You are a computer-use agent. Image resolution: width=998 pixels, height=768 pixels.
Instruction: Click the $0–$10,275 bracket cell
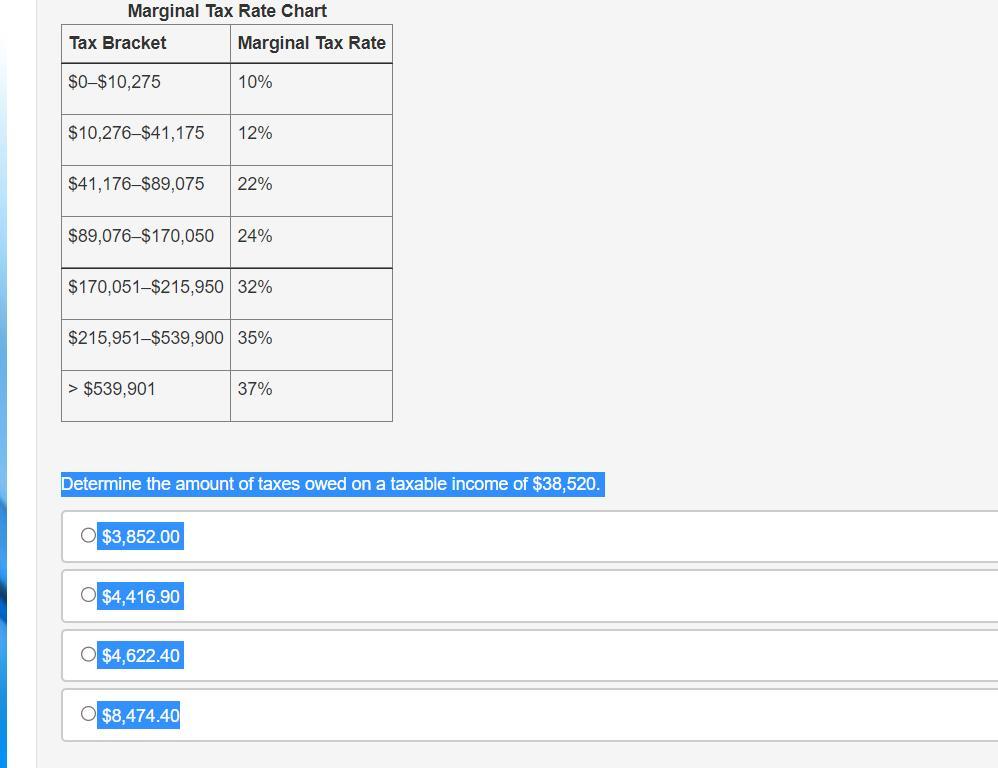coord(114,82)
